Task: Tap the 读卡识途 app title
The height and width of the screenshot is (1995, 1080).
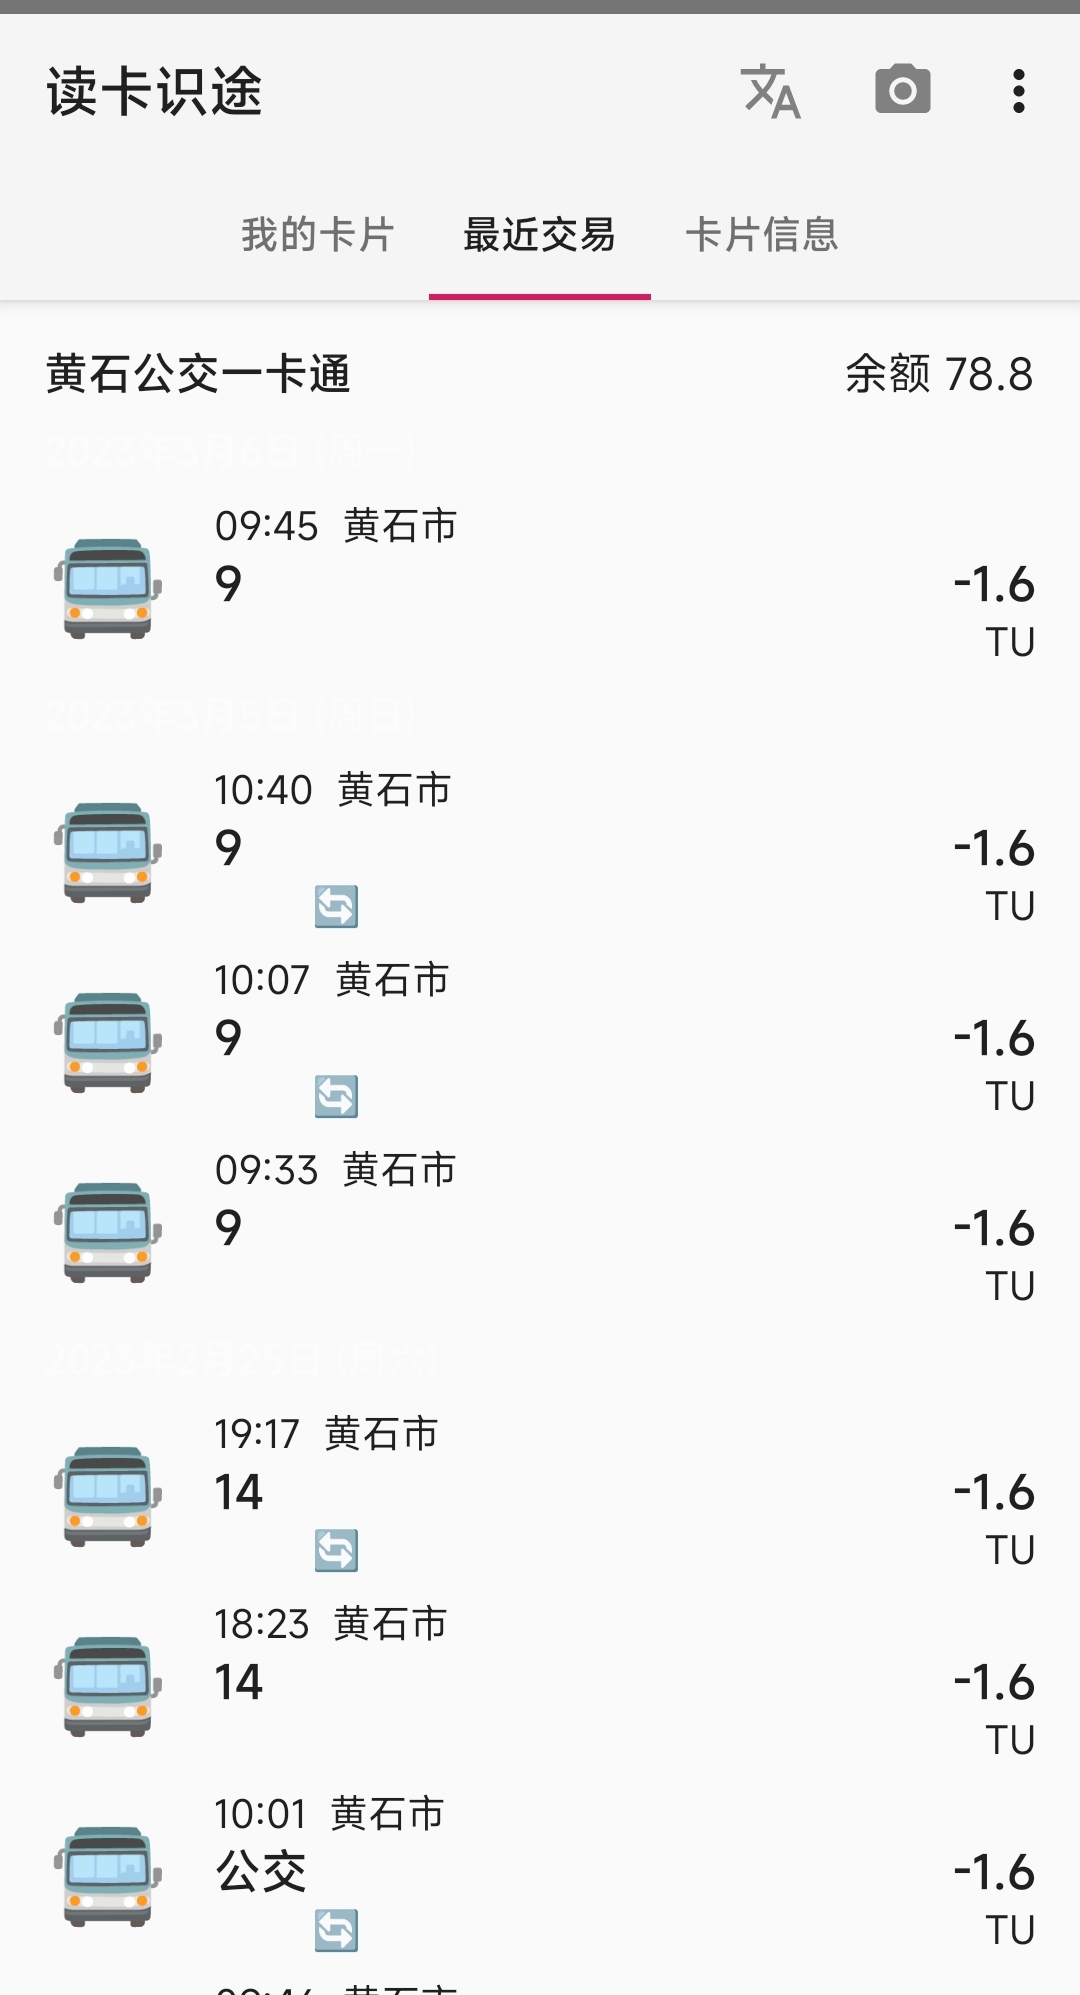Action: [154, 92]
